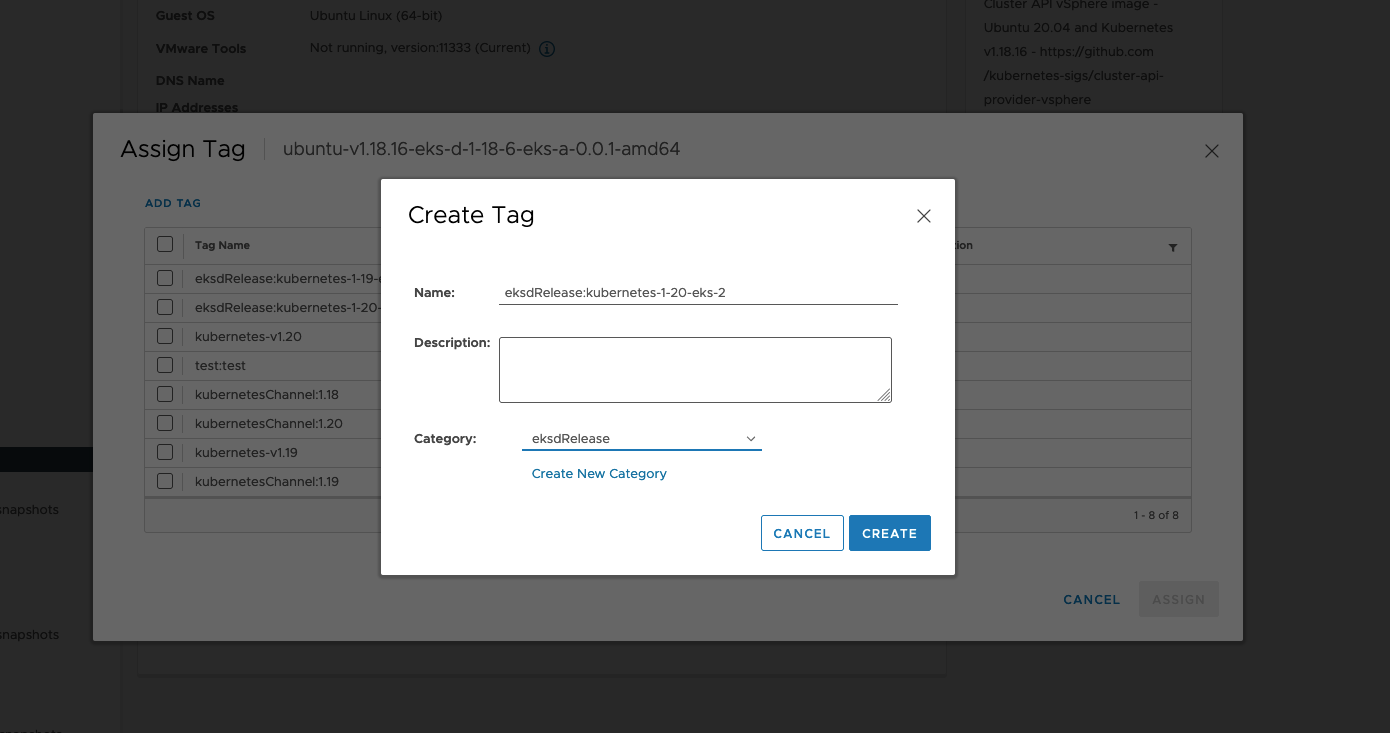Screen dimensions: 1390x733
Task: Select the test:test tag checkbox
Action: [165, 365]
